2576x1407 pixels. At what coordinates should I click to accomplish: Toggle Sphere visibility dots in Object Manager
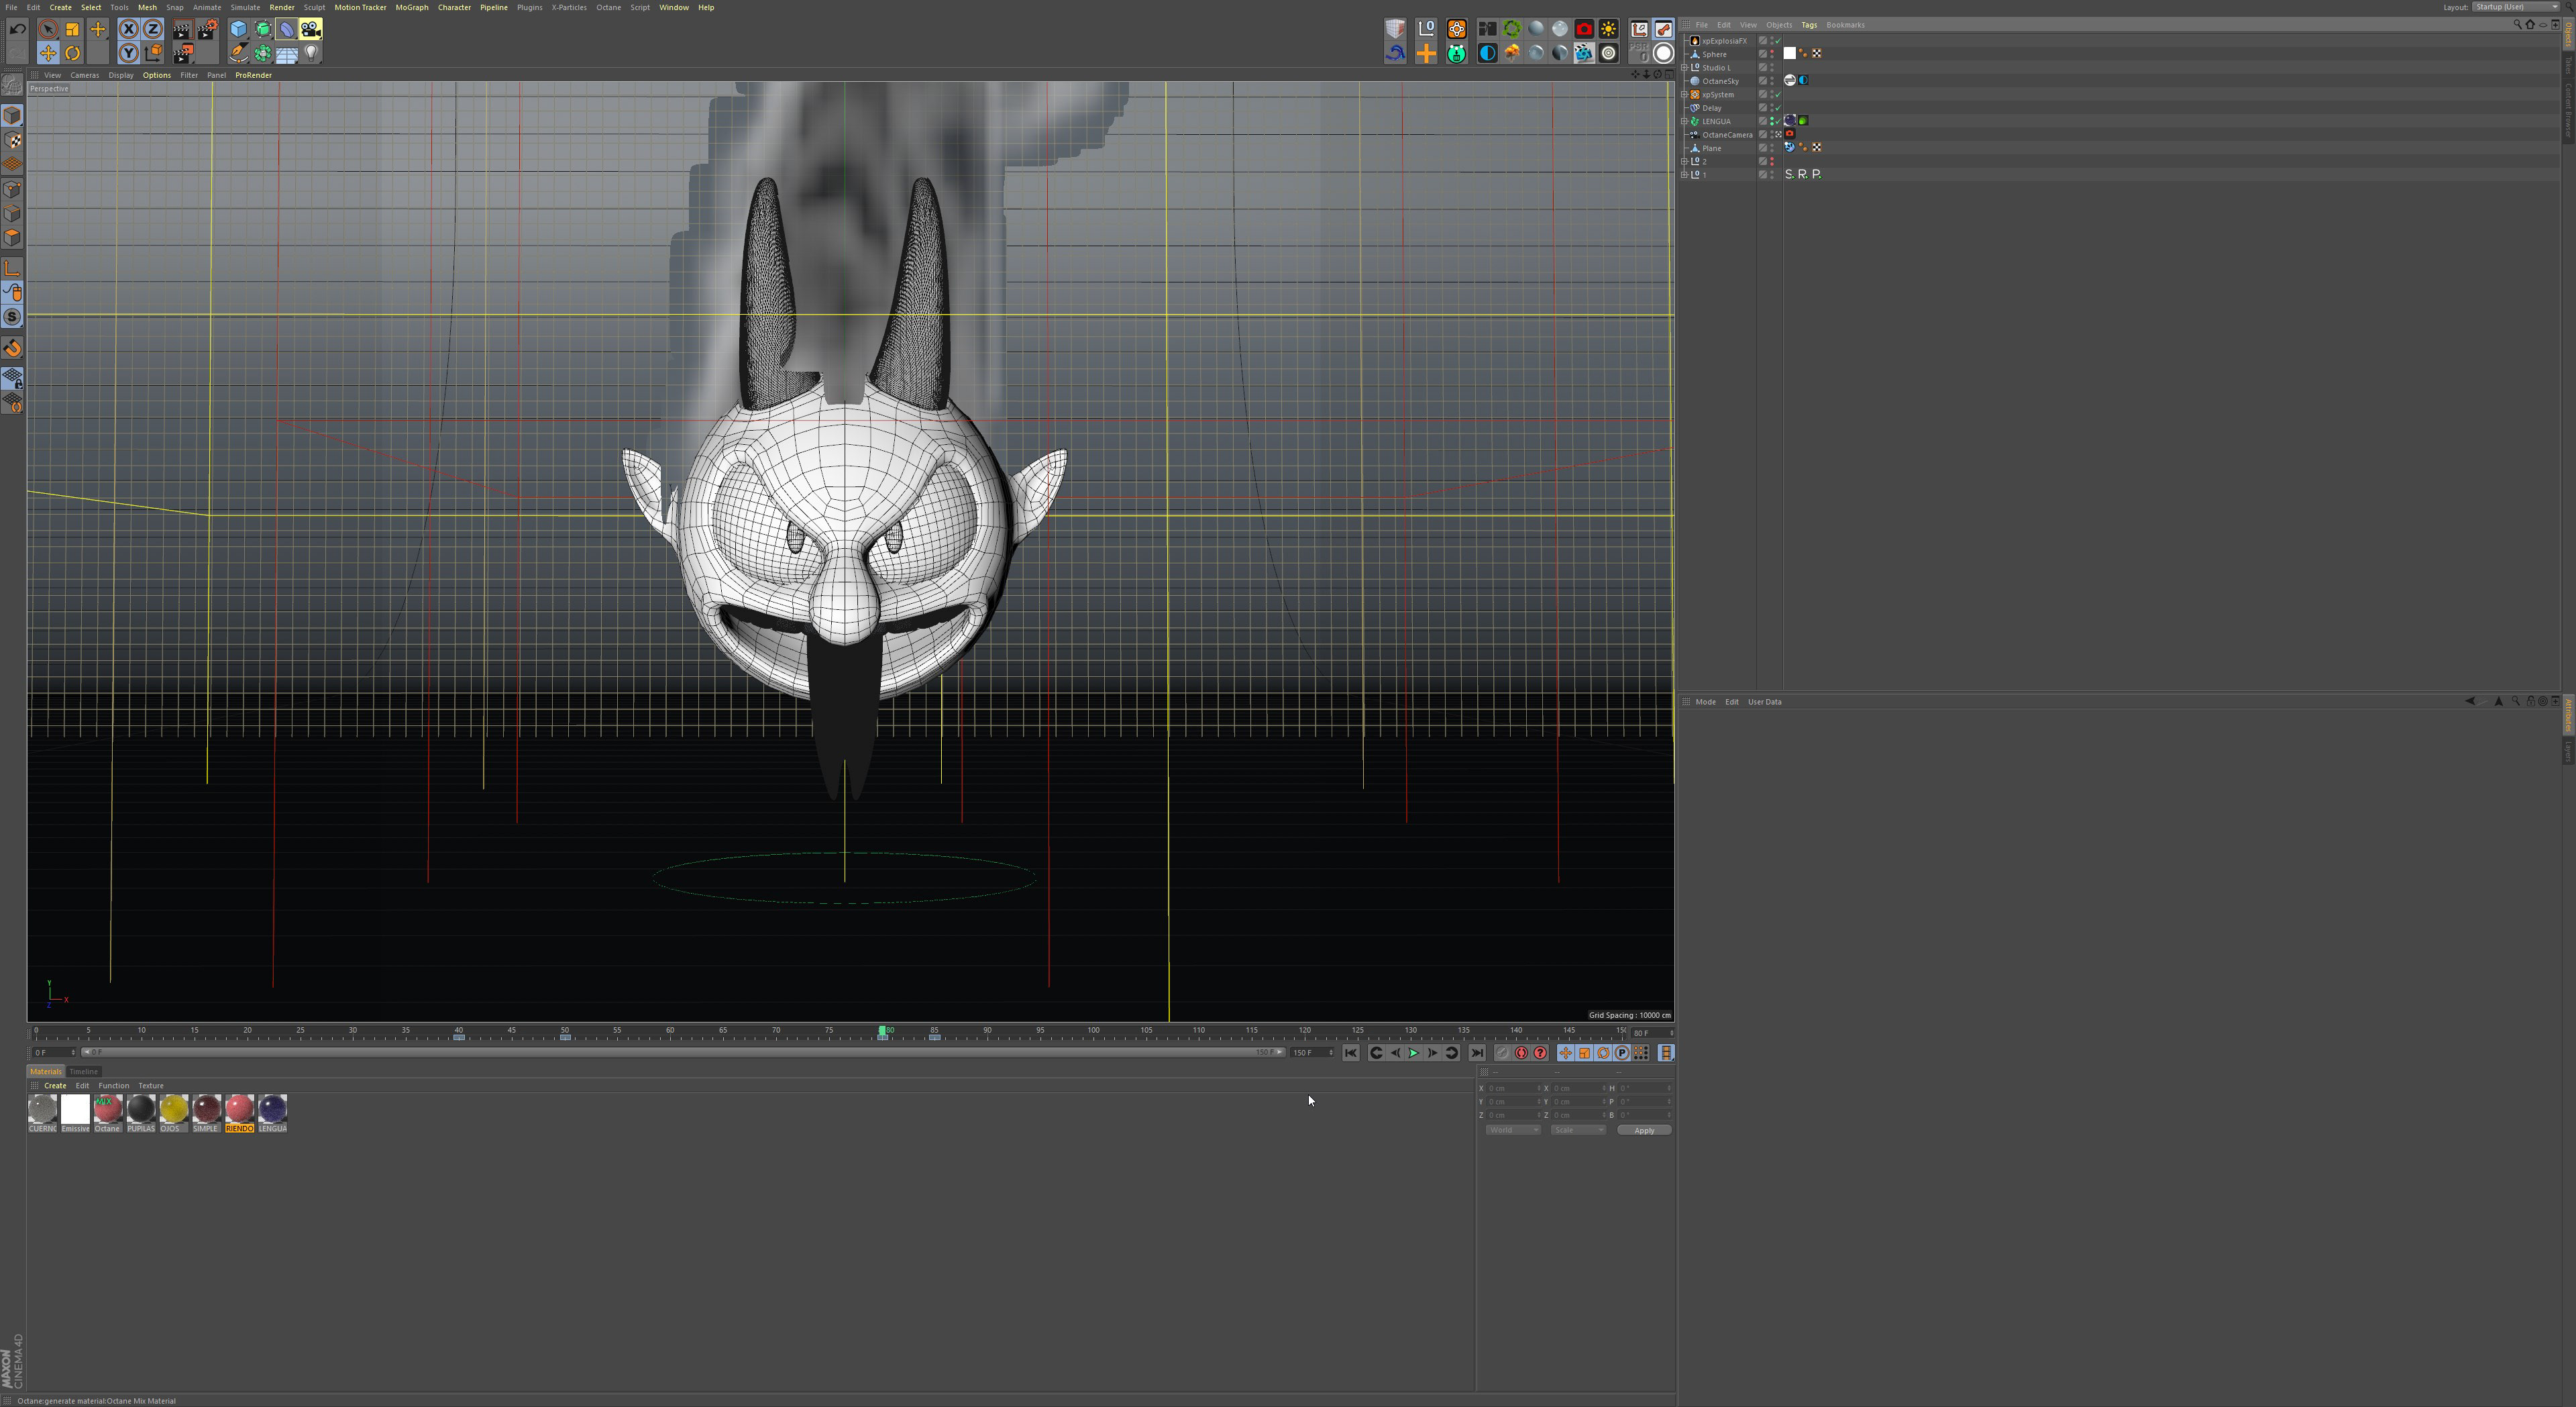tap(1771, 54)
